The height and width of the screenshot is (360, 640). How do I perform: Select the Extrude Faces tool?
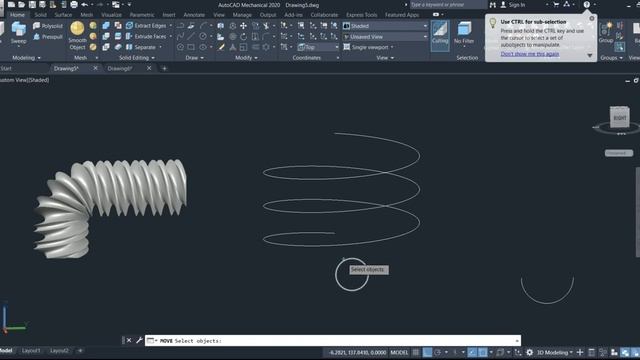146,36
